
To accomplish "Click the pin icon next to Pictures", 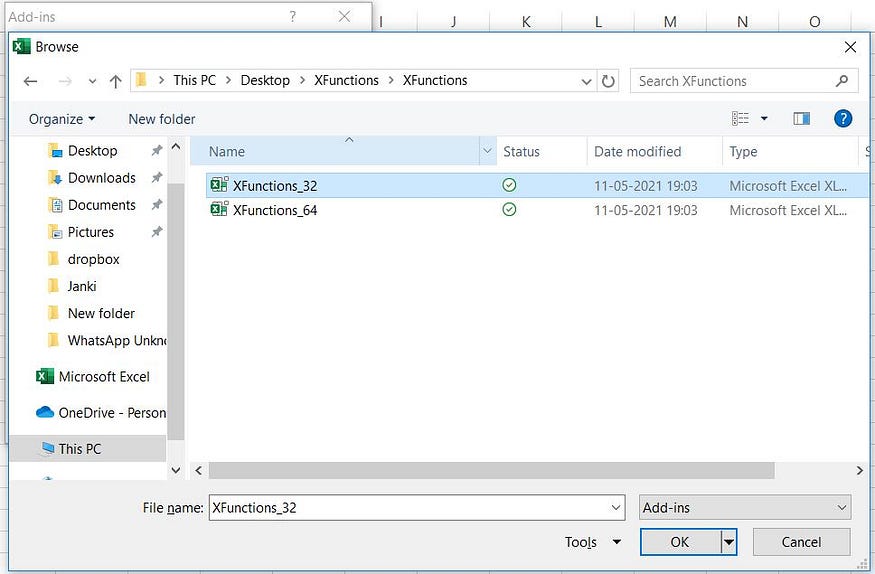I will pyautogui.click(x=157, y=232).
